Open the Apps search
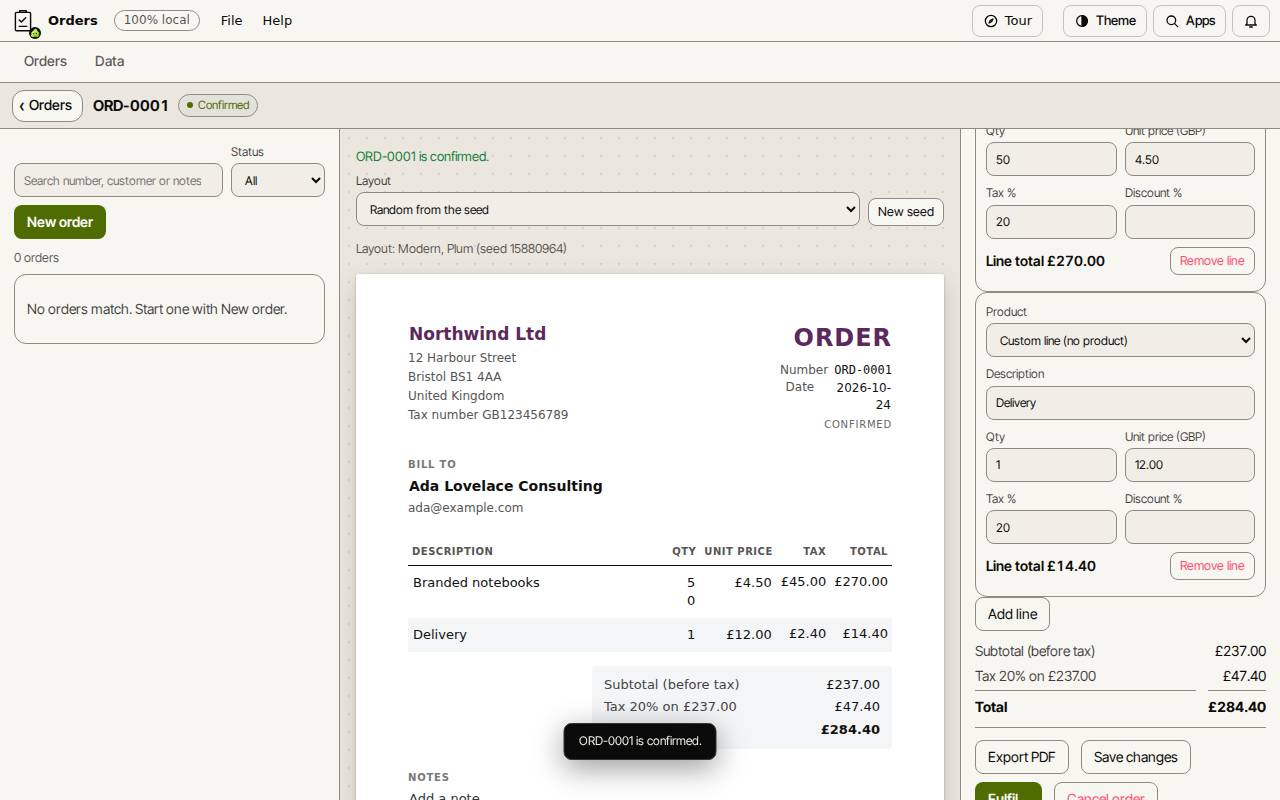Viewport: 1280px width, 800px height. point(1190,21)
